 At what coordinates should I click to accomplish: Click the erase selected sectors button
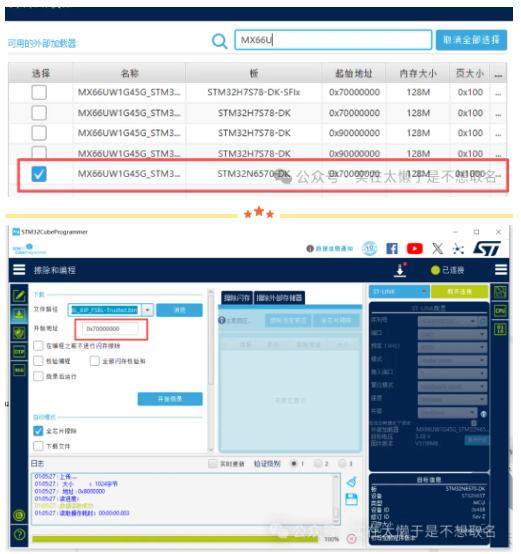coord(288,320)
